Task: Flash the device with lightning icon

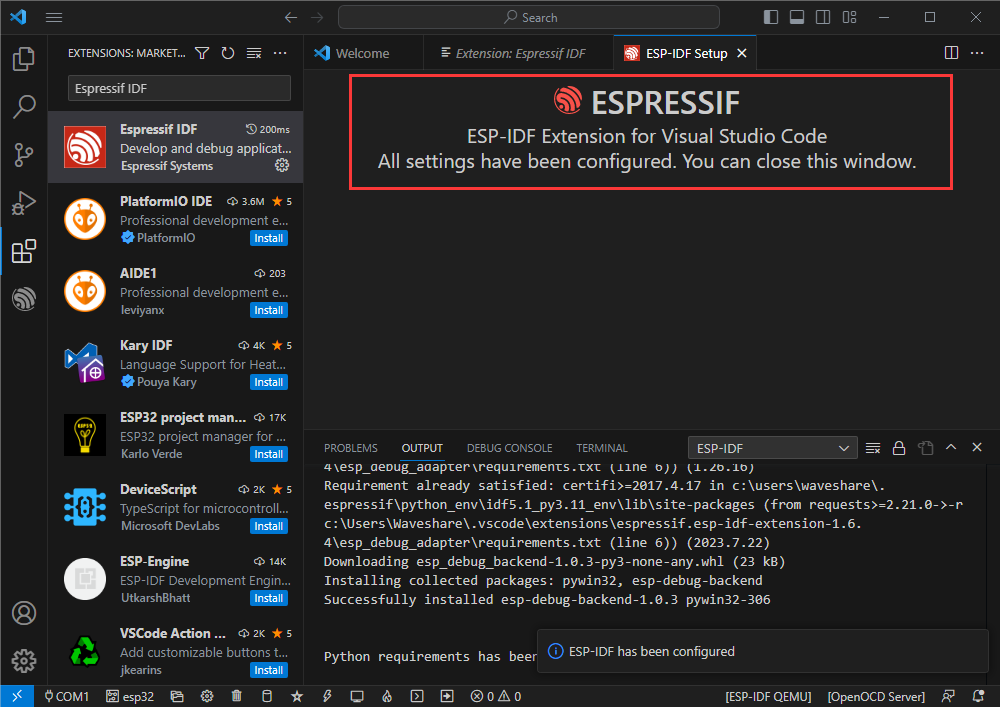Action: point(327,696)
